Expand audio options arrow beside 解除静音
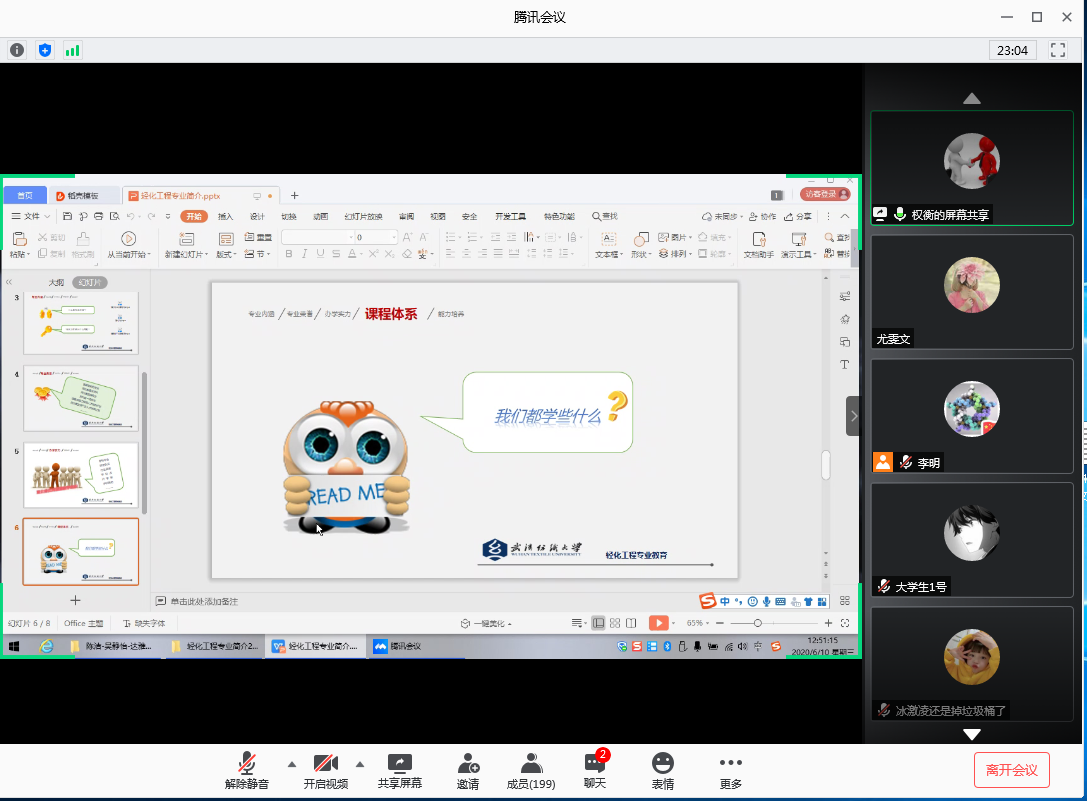Image resolution: width=1087 pixels, height=801 pixels. click(x=291, y=764)
